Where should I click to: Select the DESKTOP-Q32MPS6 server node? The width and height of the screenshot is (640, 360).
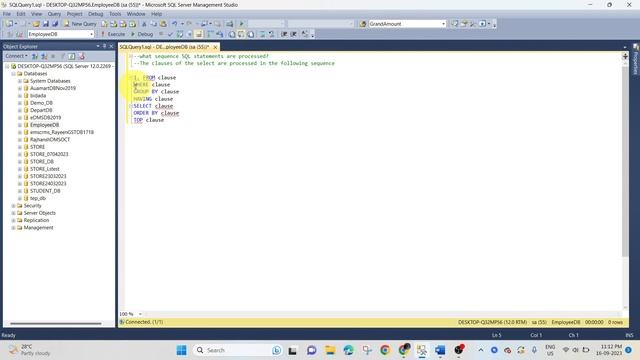coord(64,66)
